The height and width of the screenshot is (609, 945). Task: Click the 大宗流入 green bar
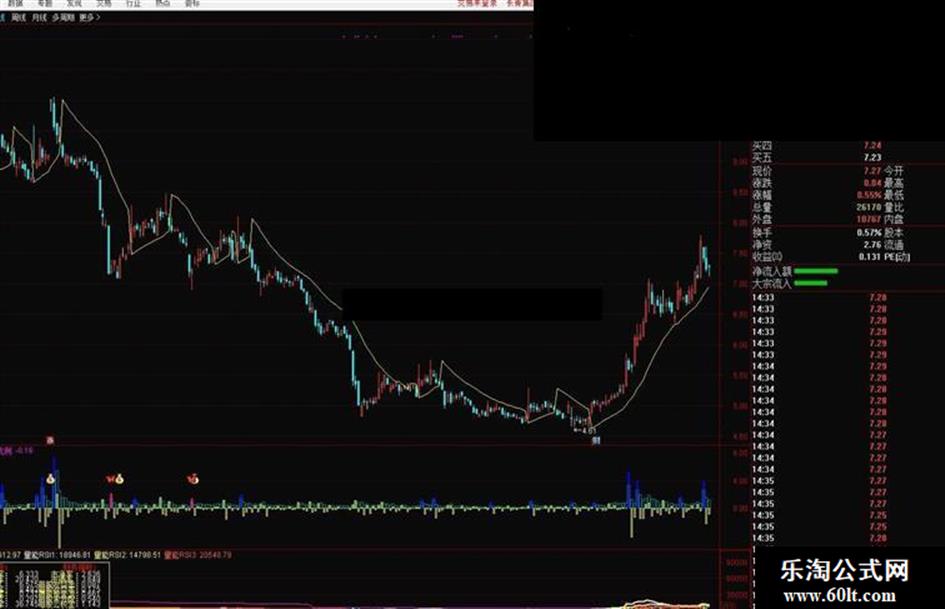(x=811, y=283)
